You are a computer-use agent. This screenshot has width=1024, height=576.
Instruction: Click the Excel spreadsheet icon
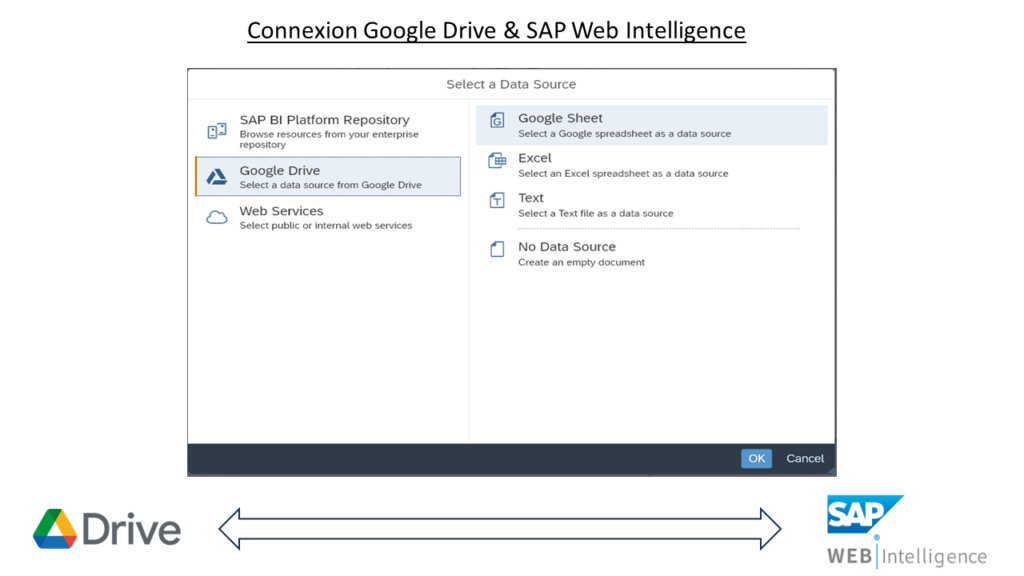click(497, 160)
